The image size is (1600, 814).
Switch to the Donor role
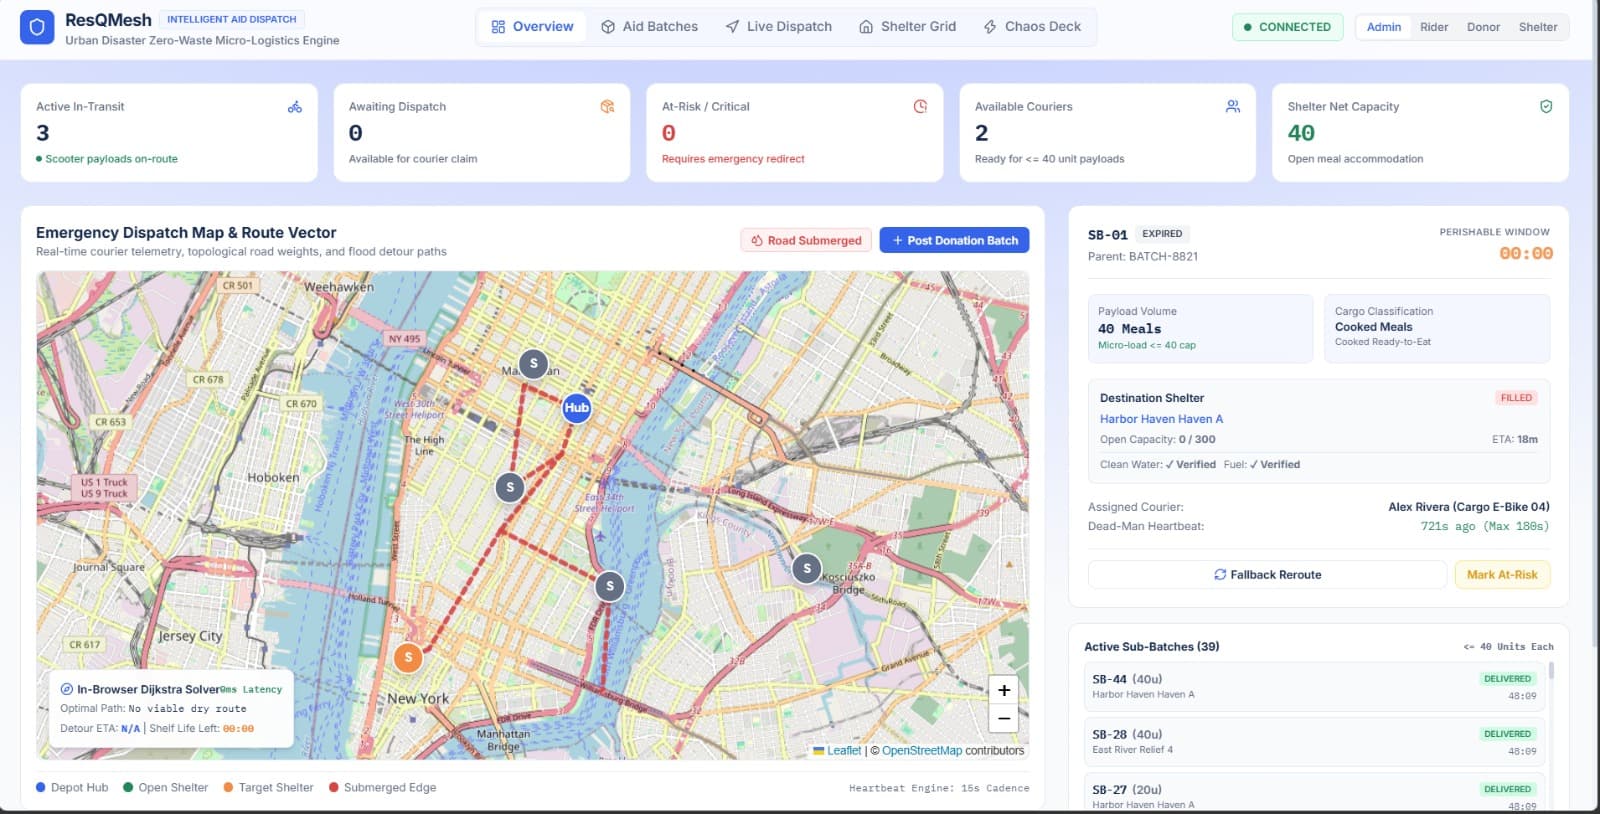[1483, 27]
